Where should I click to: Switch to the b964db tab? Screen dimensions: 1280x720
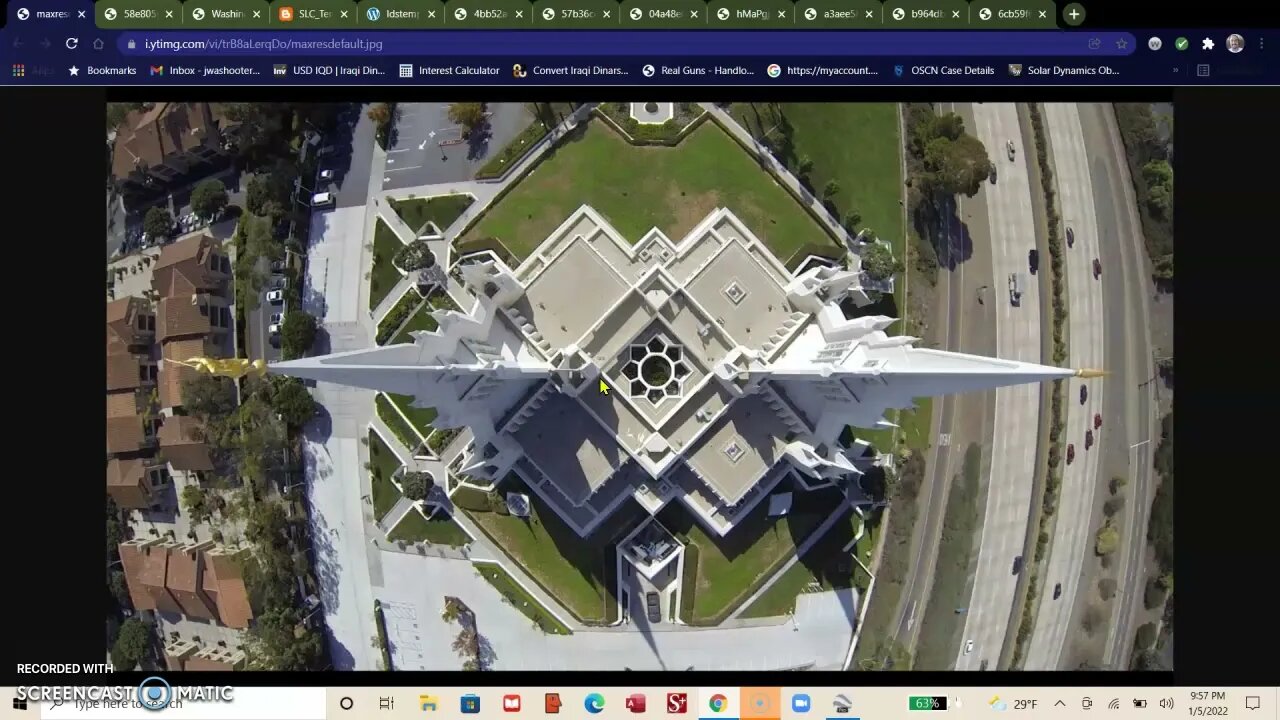click(924, 14)
